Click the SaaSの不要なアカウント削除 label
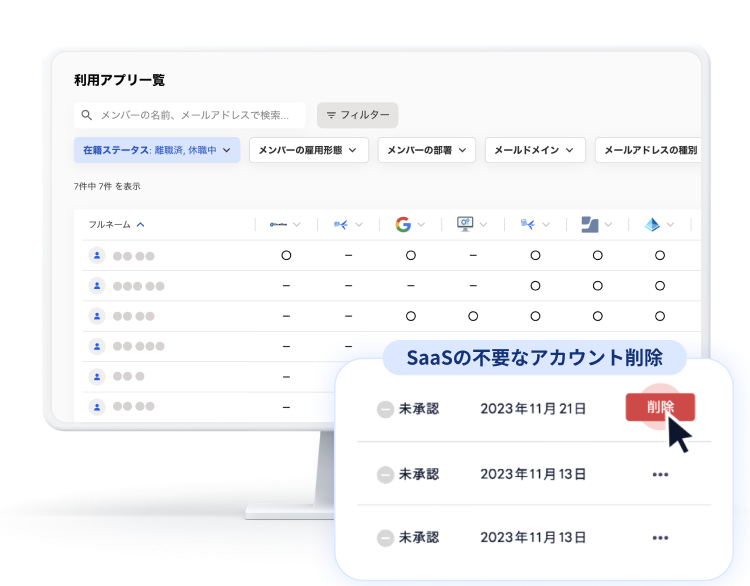 click(x=535, y=358)
